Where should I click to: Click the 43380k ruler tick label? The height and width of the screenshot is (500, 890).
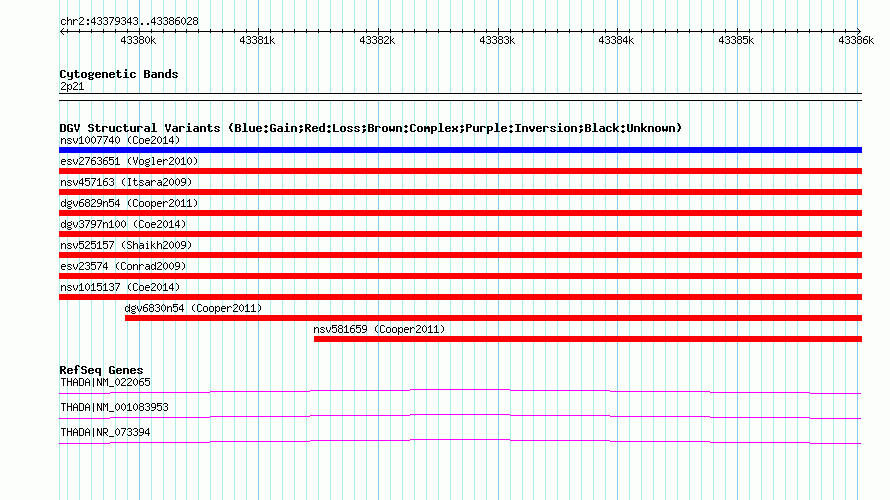click(138, 41)
